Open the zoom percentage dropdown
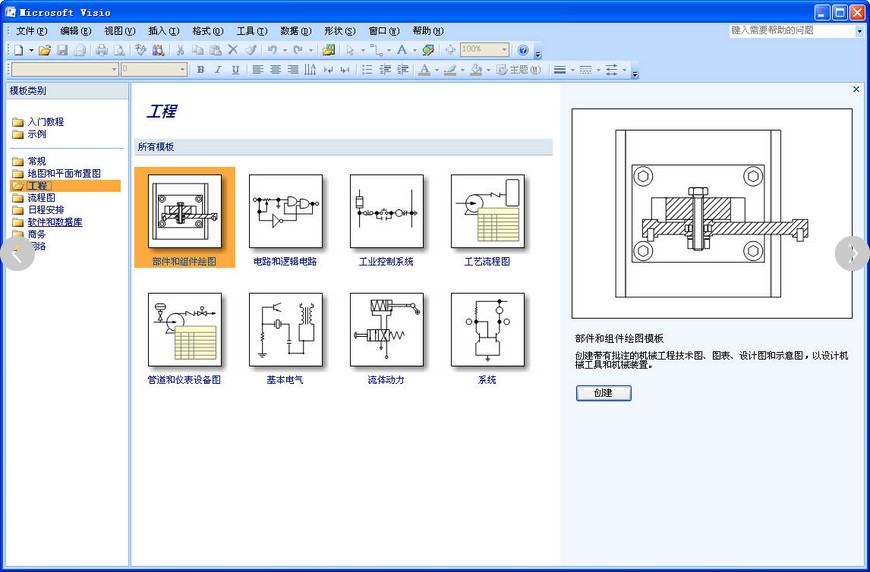 coord(504,50)
